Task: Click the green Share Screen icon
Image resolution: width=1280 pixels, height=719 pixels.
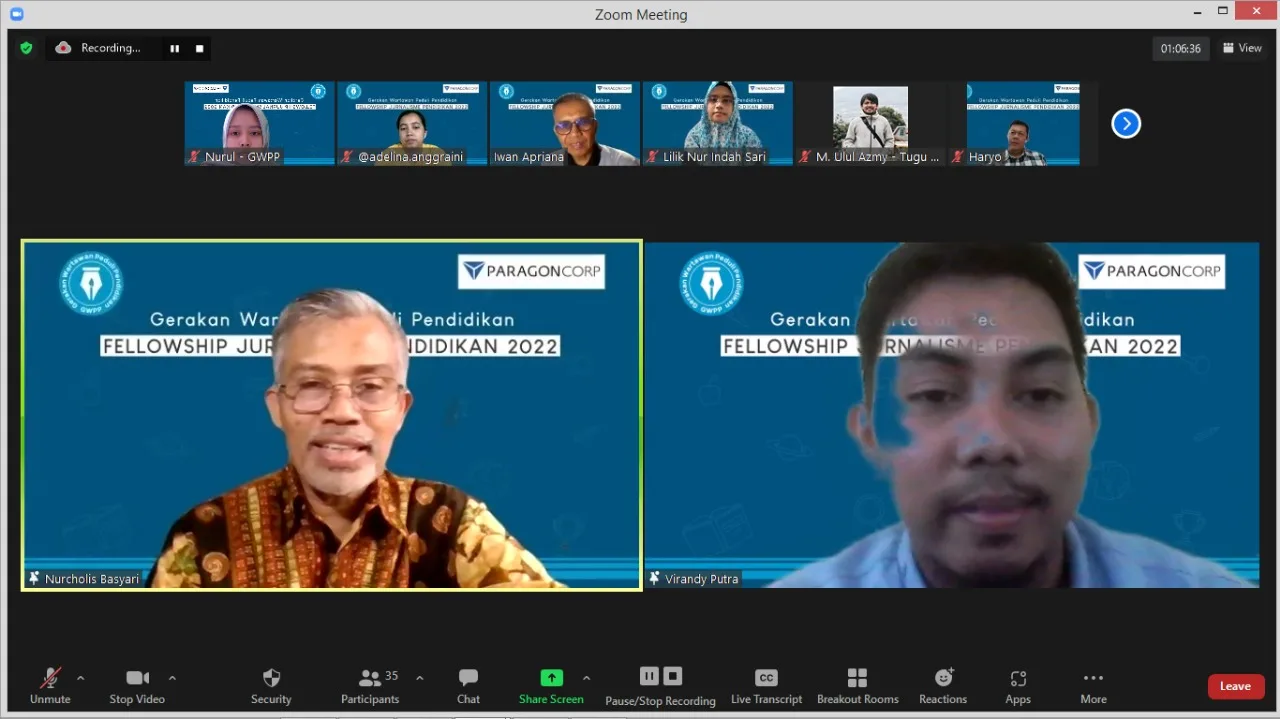Action: 551,678
